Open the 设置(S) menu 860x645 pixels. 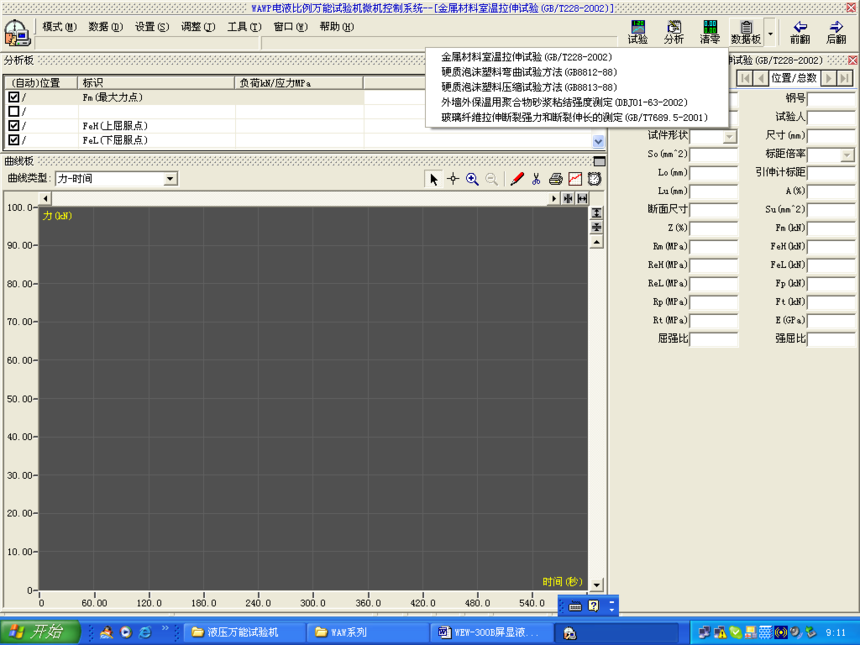pos(152,27)
